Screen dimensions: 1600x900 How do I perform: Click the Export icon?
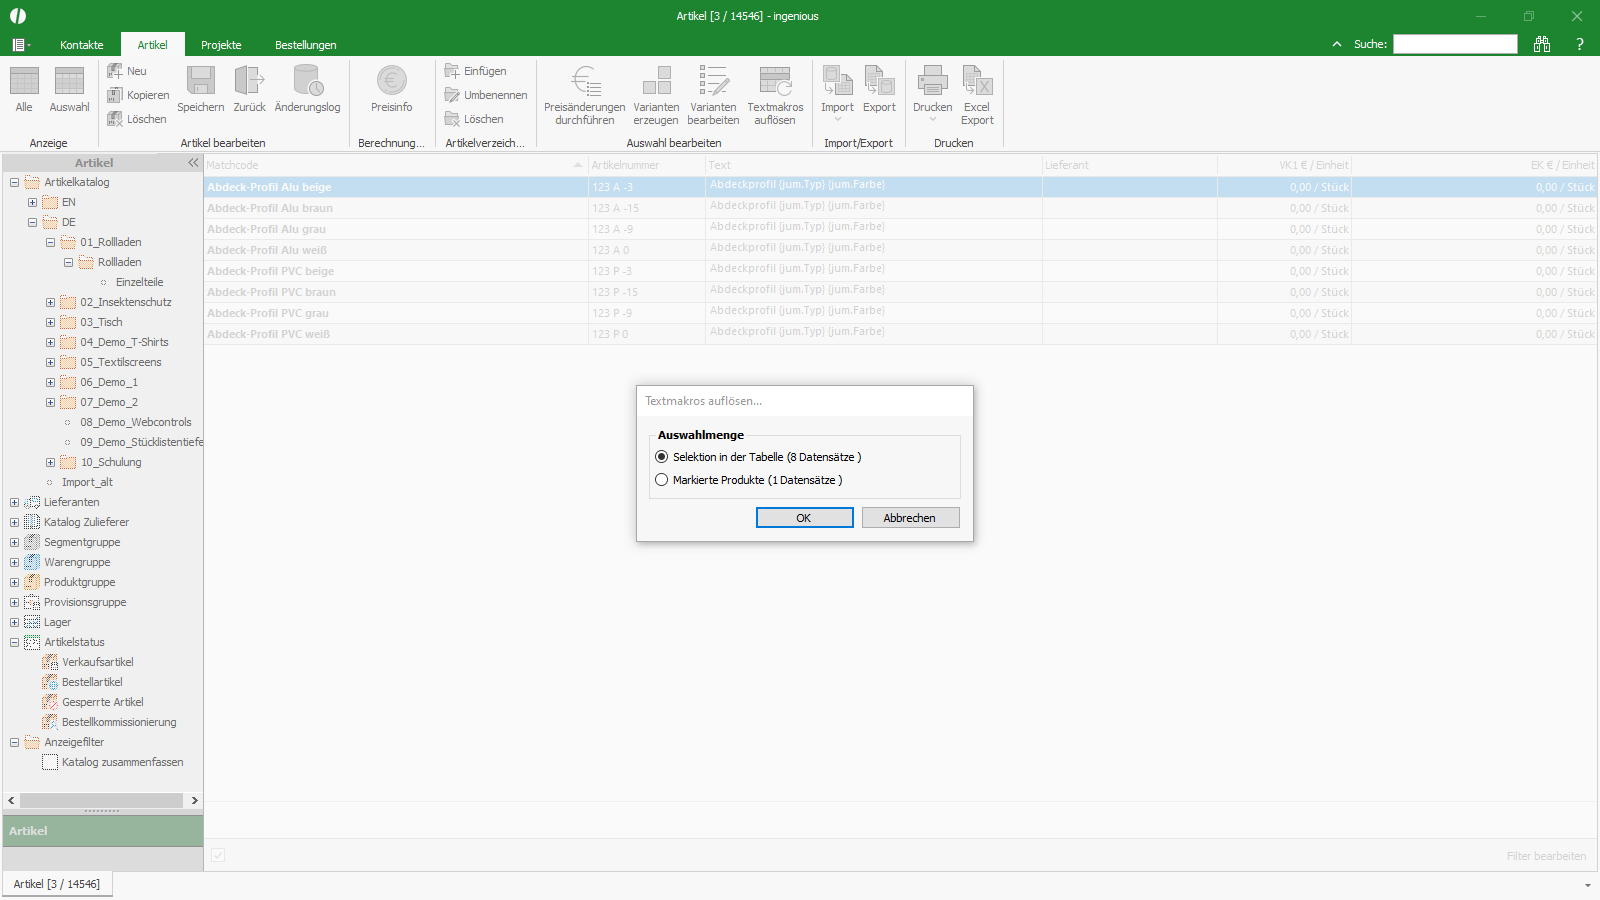pyautogui.click(x=879, y=81)
